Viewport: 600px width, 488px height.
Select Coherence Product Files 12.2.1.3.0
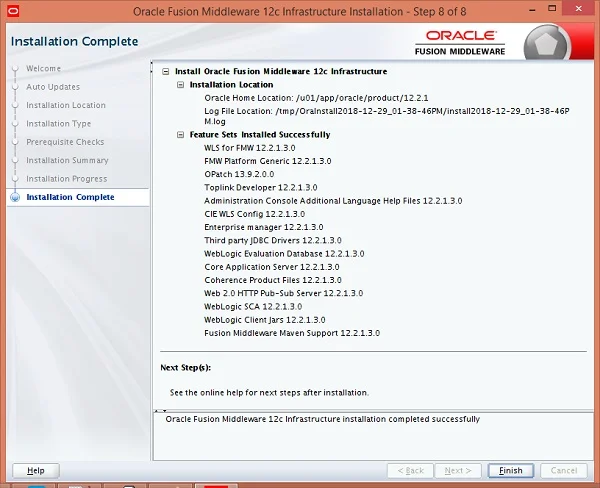tap(273, 280)
